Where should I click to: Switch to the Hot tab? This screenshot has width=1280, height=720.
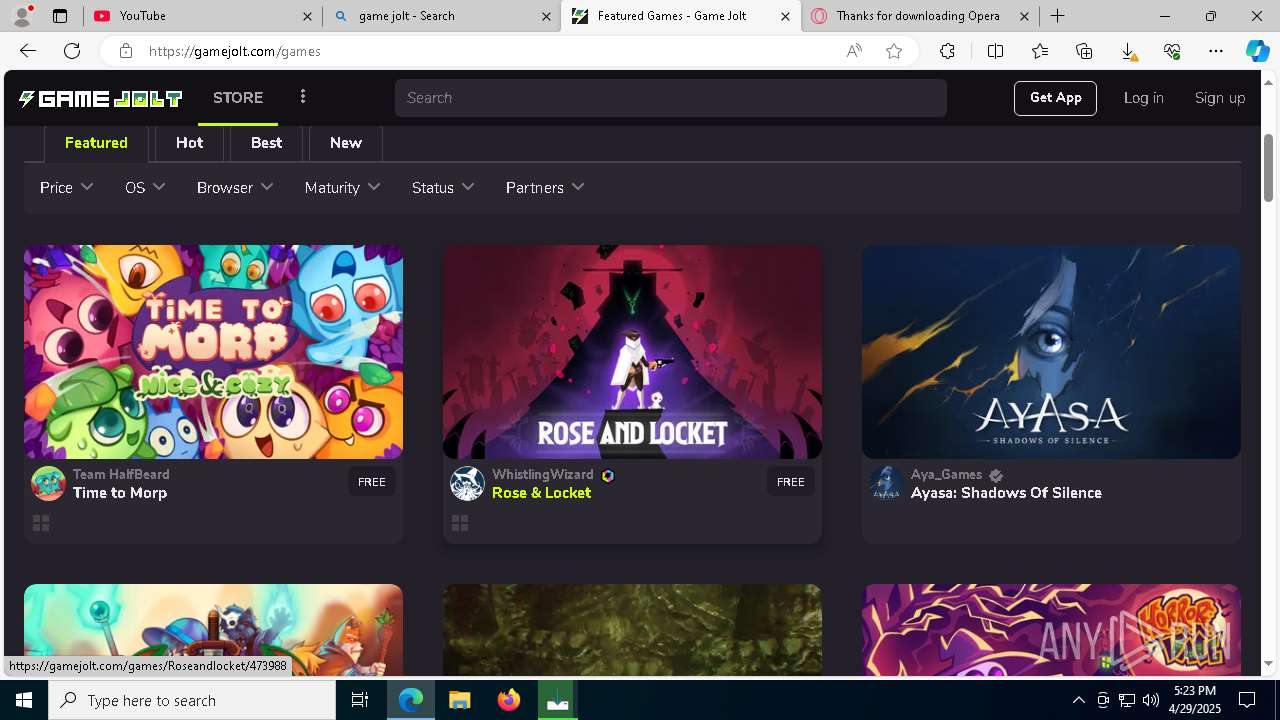[x=189, y=143]
